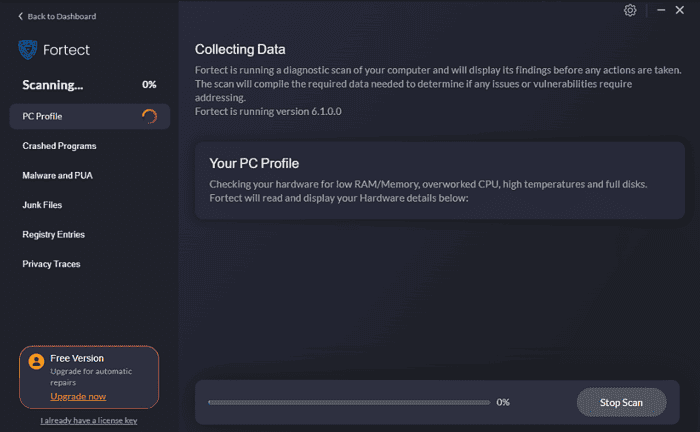Image resolution: width=700 pixels, height=432 pixels.
Task: Go Back to Dashboard
Action: [x=61, y=17]
